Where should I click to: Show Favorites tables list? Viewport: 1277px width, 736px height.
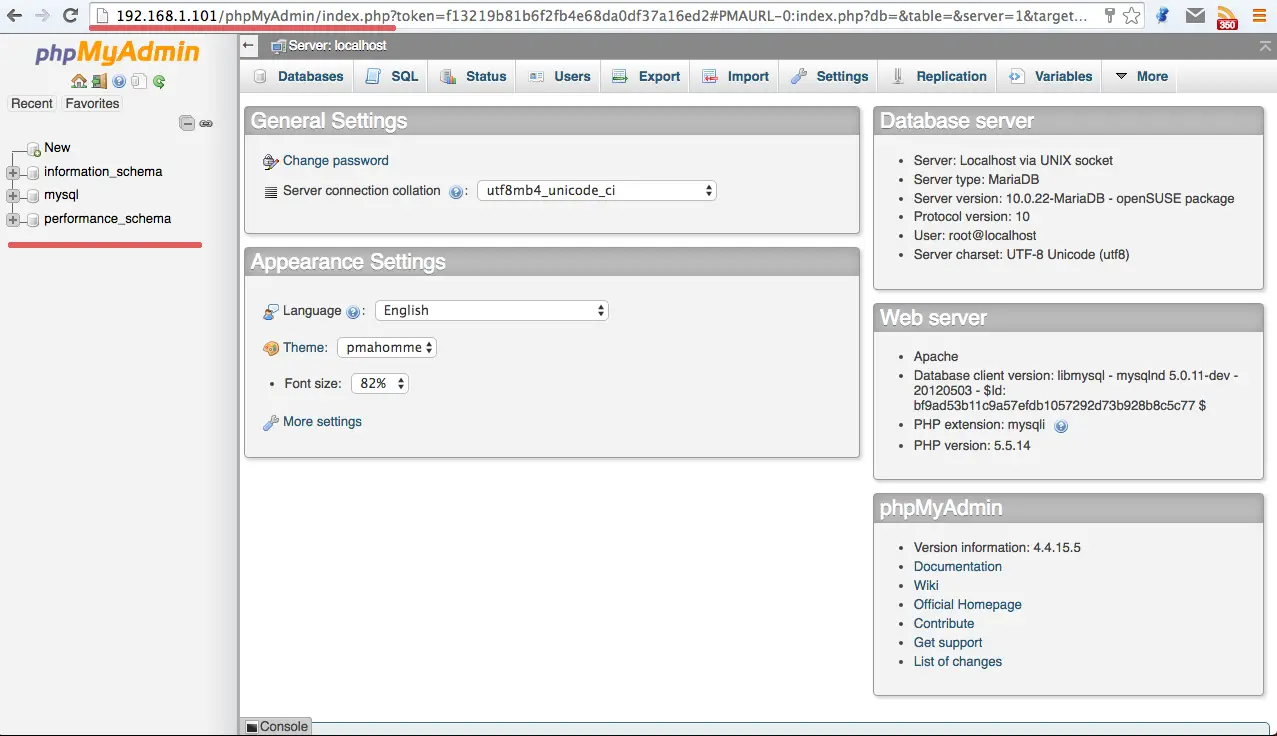[92, 104]
